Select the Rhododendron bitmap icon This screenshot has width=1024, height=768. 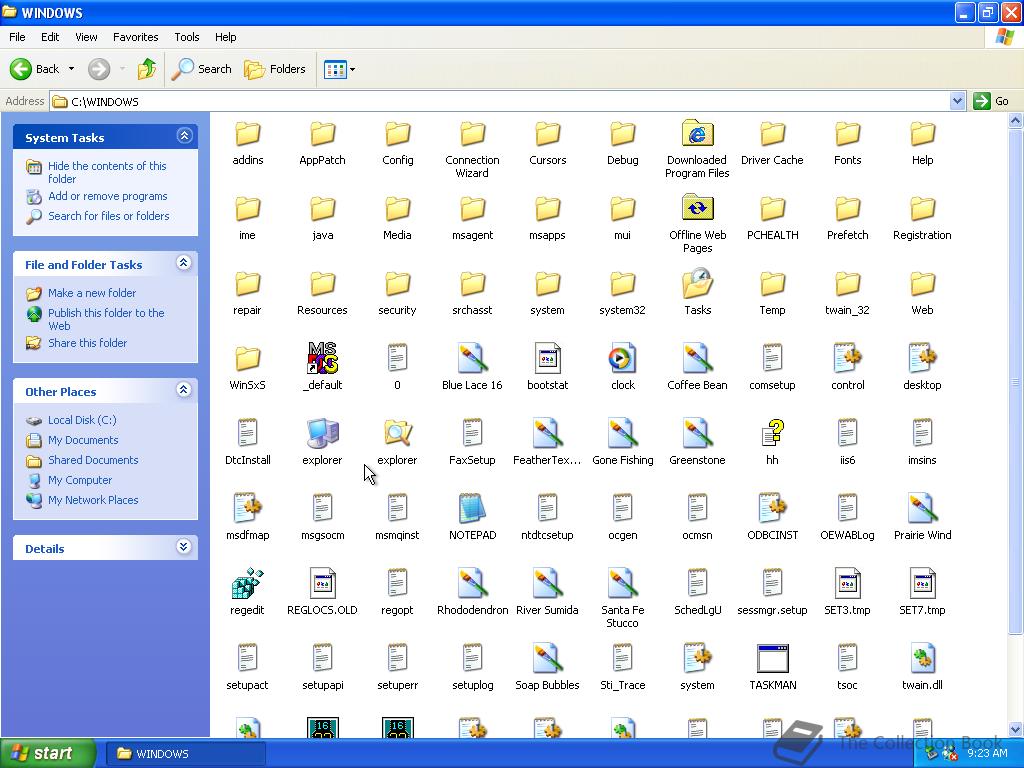click(x=472, y=583)
